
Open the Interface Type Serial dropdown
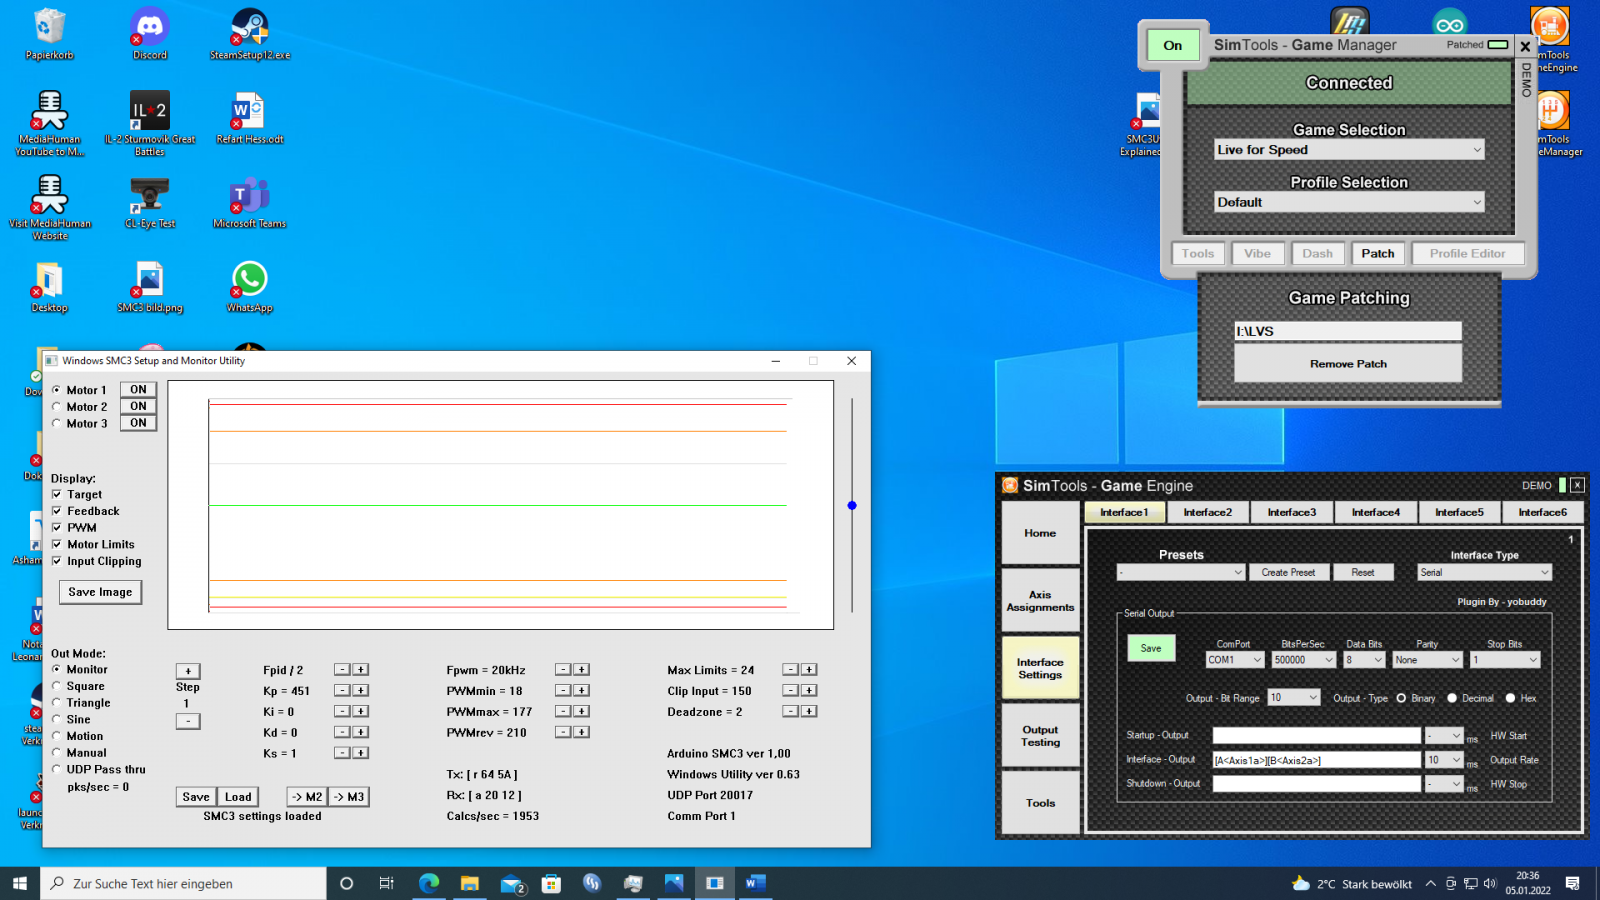click(x=1485, y=572)
